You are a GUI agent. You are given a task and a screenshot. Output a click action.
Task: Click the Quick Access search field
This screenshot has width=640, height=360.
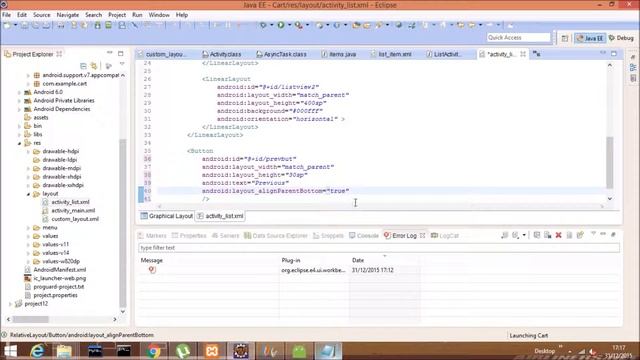click(519, 38)
